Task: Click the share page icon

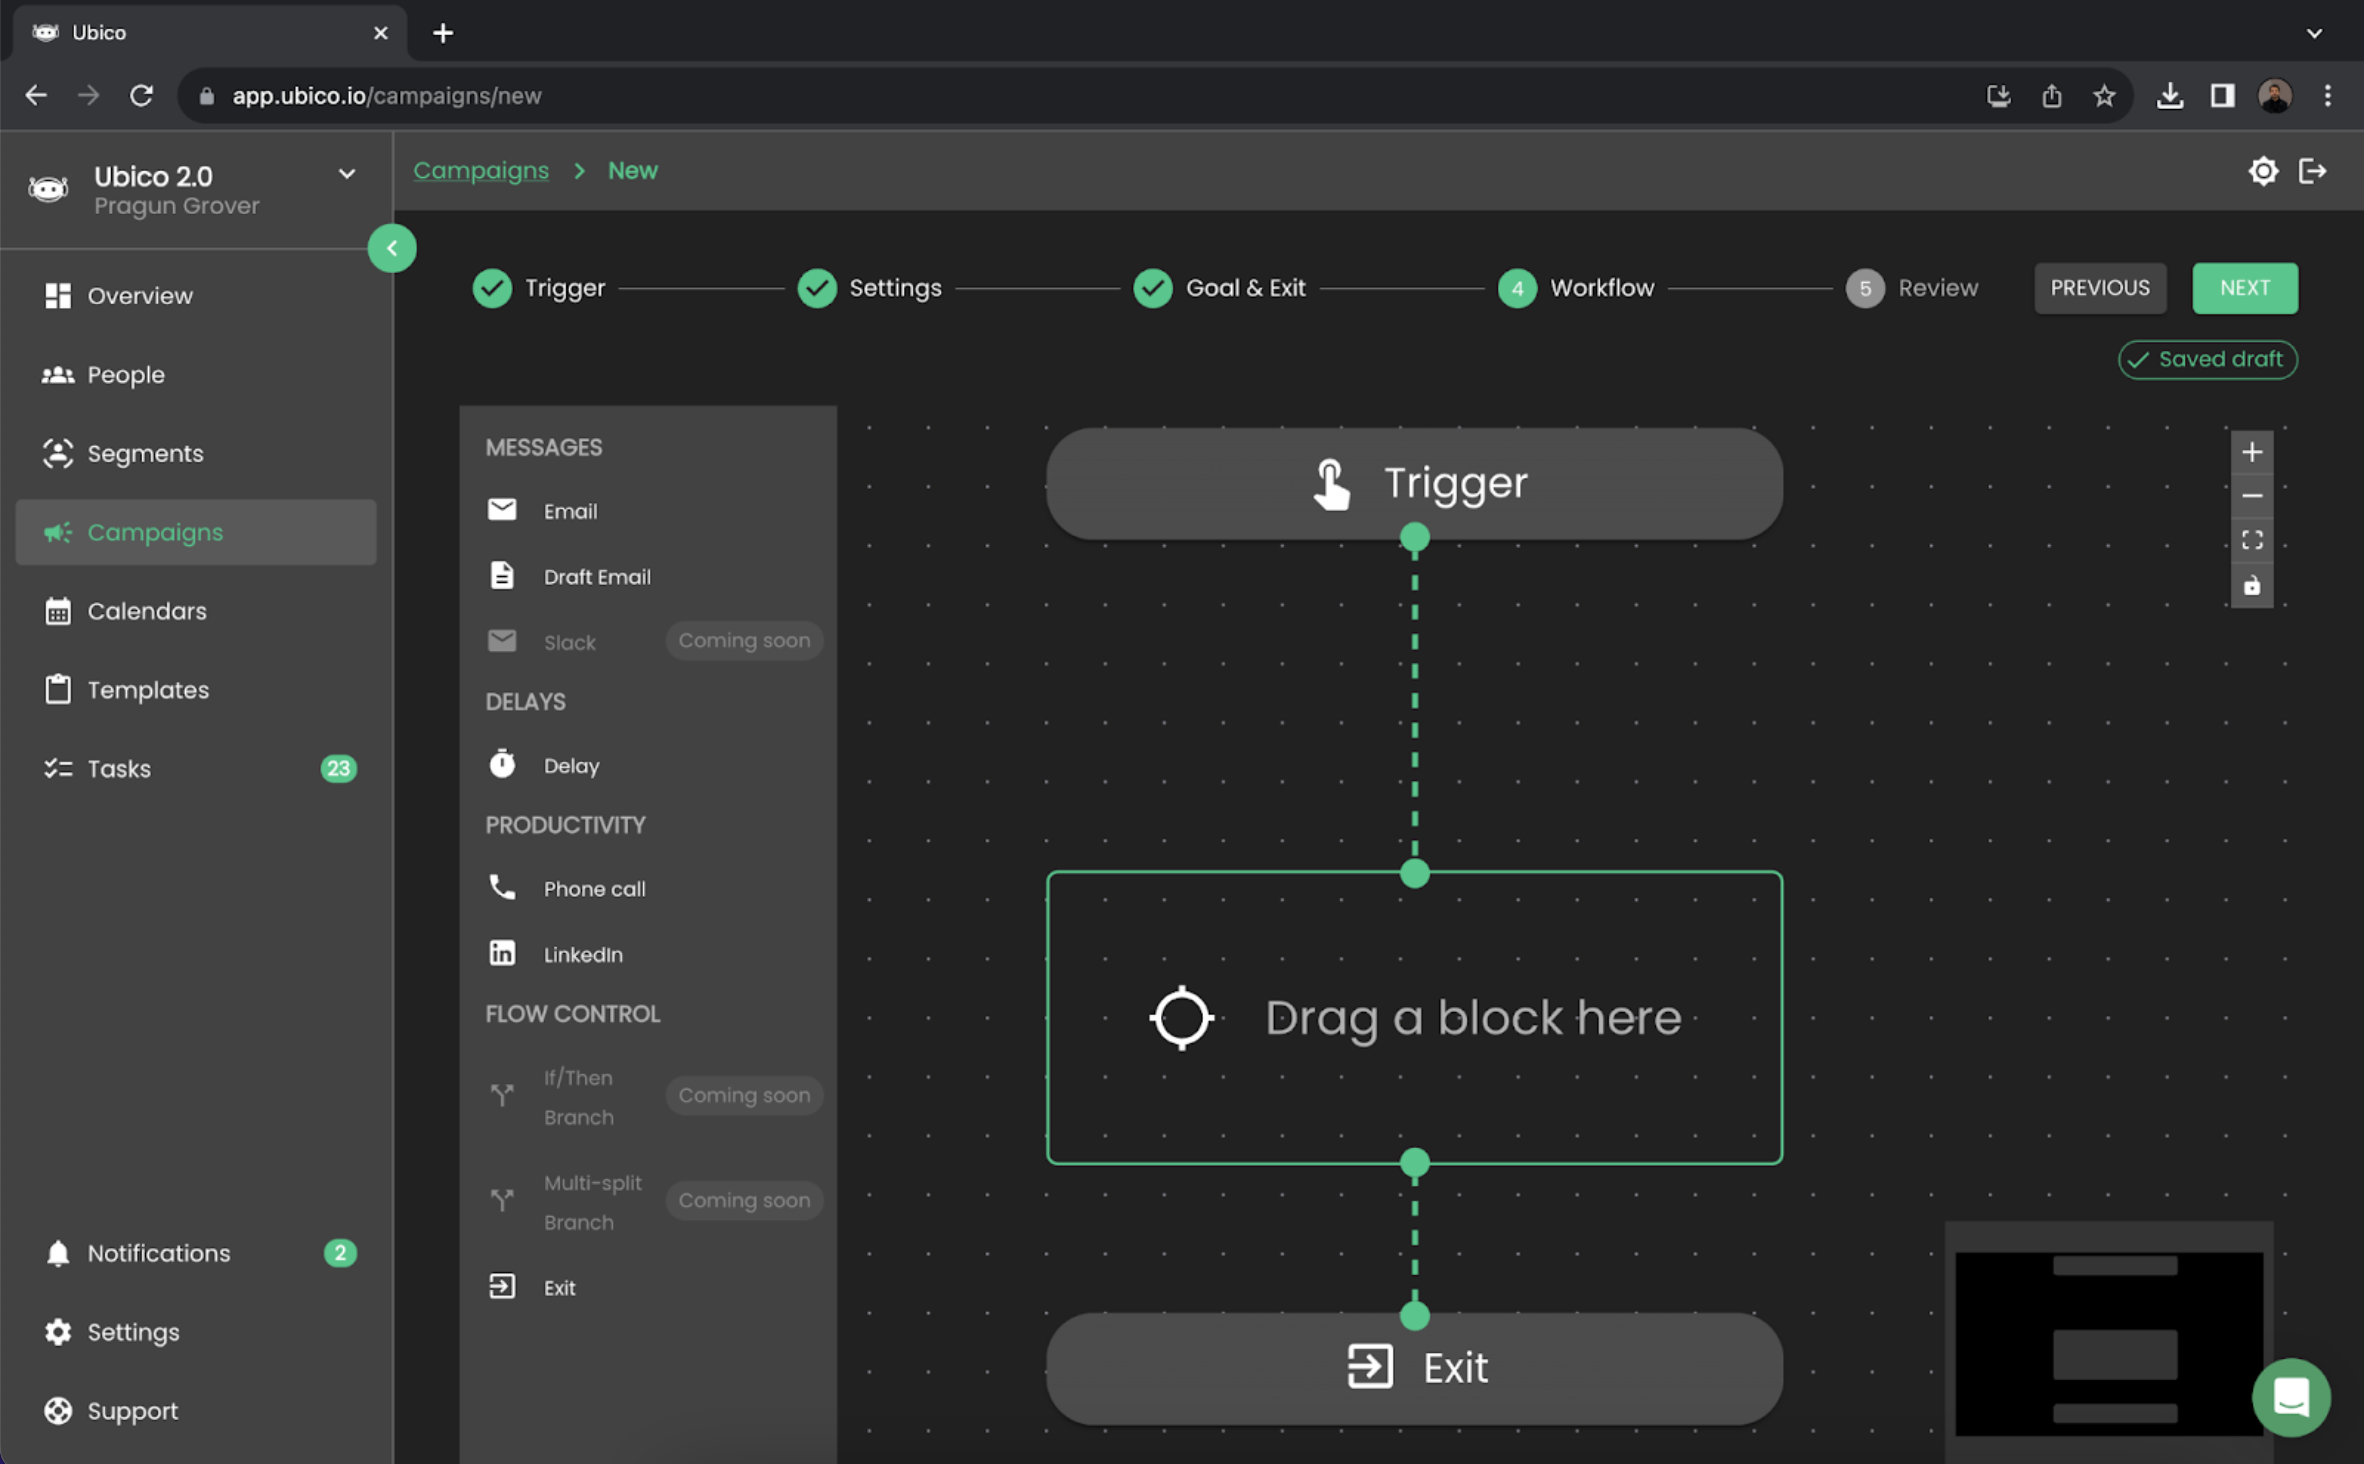Action: [2052, 96]
